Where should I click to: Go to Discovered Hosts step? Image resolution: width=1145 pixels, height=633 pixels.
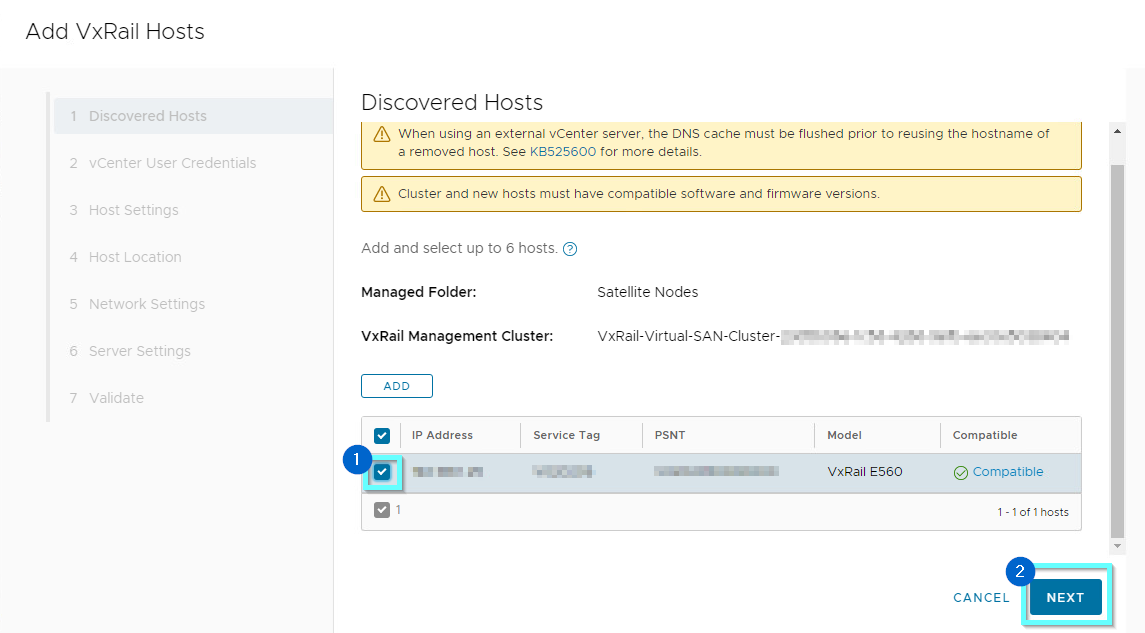pos(194,116)
